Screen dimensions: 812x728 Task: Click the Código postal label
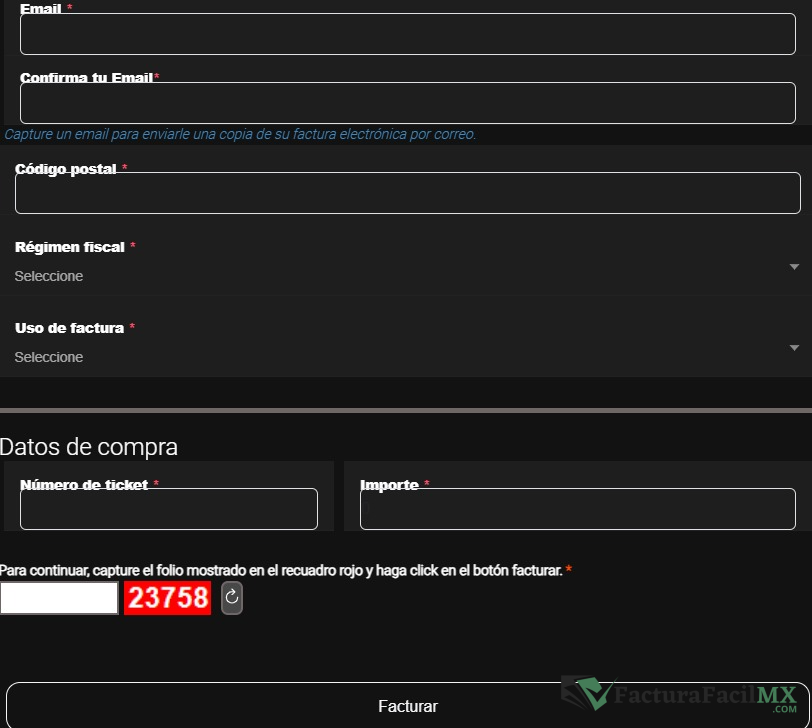point(66,170)
